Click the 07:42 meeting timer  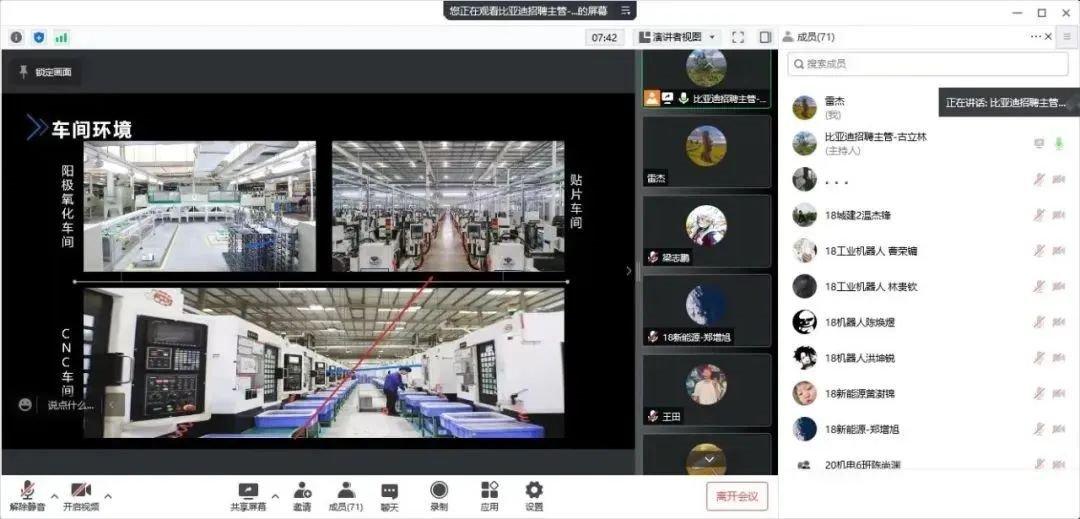[604, 37]
